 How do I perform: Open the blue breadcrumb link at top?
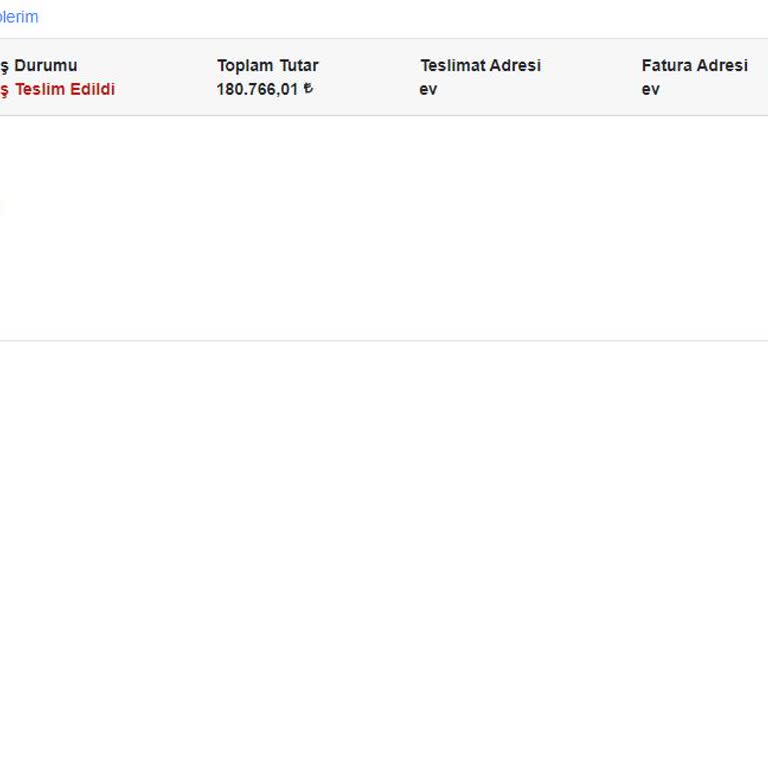click(19, 17)
